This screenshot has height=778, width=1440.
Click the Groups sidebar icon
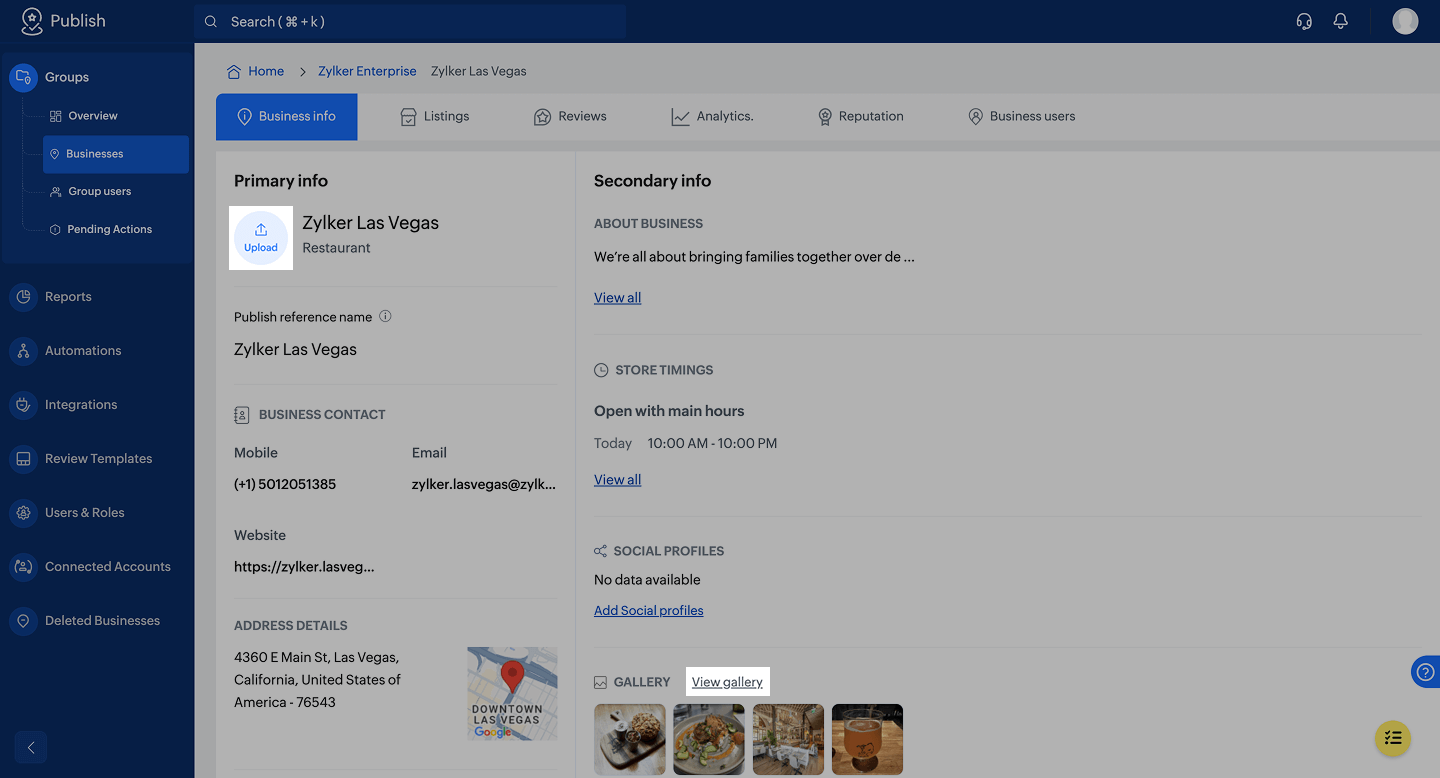(23, 77)
